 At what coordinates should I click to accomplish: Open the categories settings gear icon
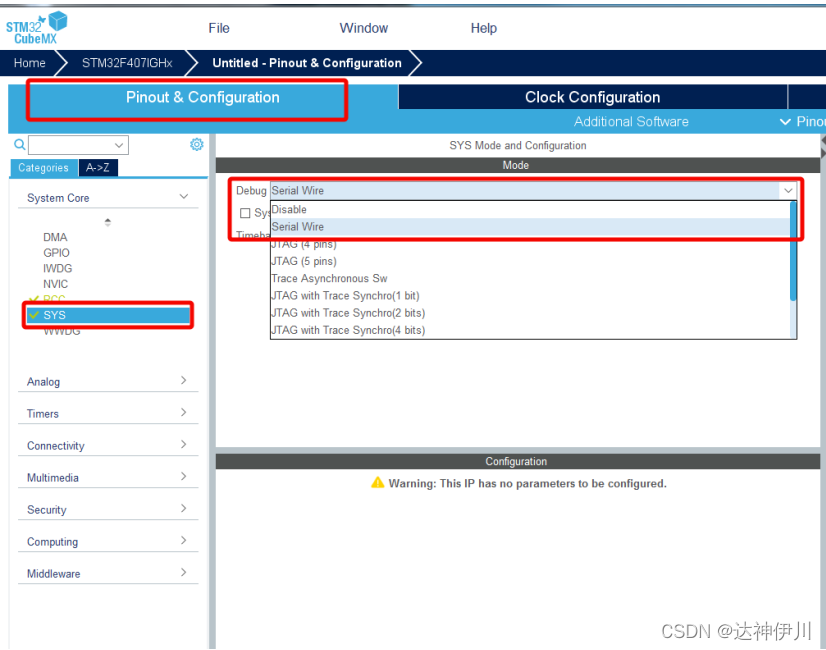[196, 144]
